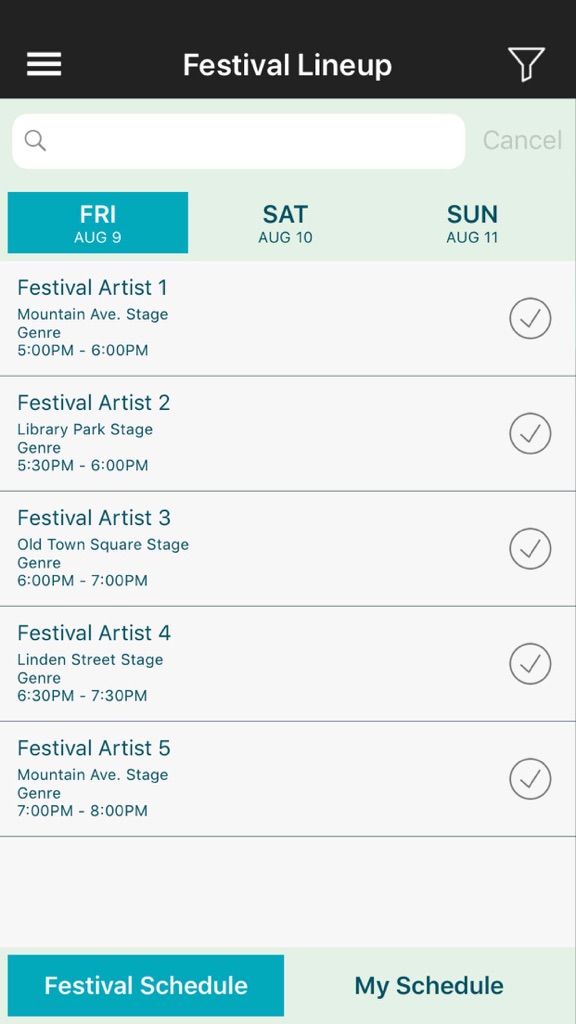Add Festival Artist 1 to schedule
The image size is (576, 1024).
coord(530,319)
